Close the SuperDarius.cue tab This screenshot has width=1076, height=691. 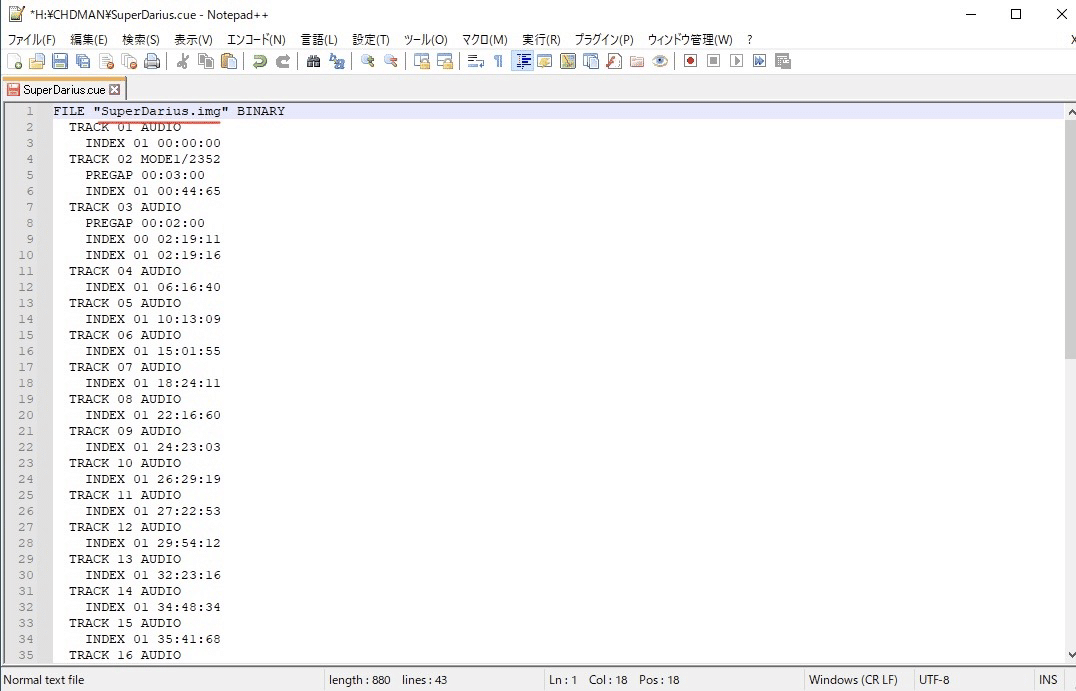(115, 90)
